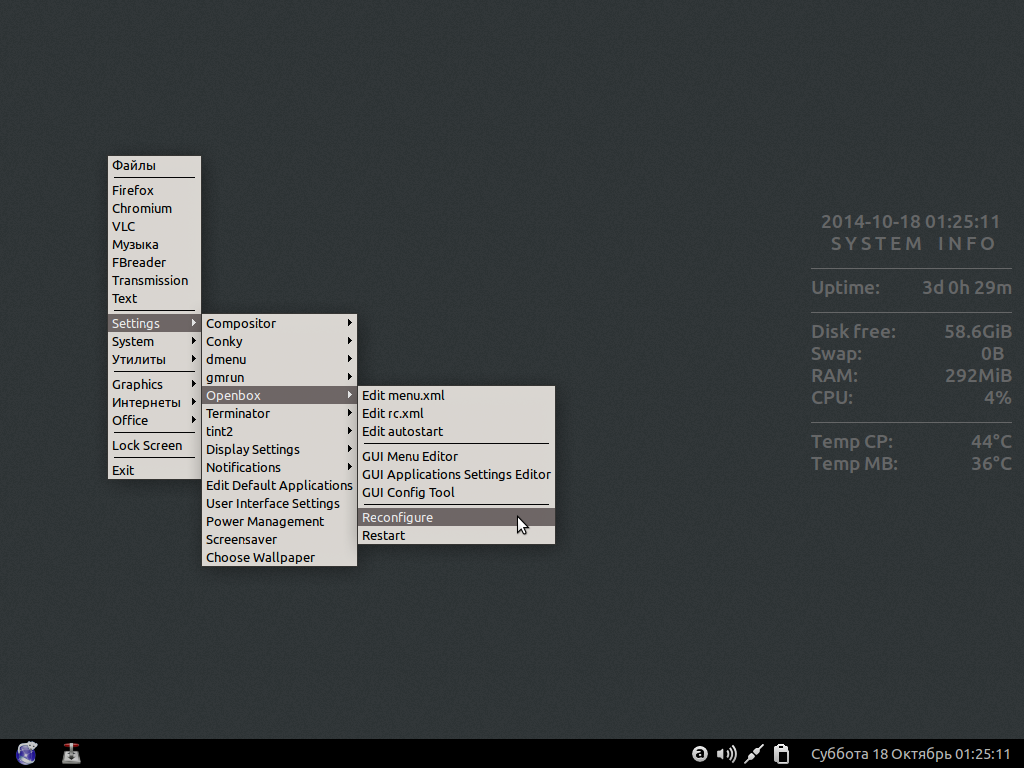Open Файлы from the root menu

coord(154,165)
